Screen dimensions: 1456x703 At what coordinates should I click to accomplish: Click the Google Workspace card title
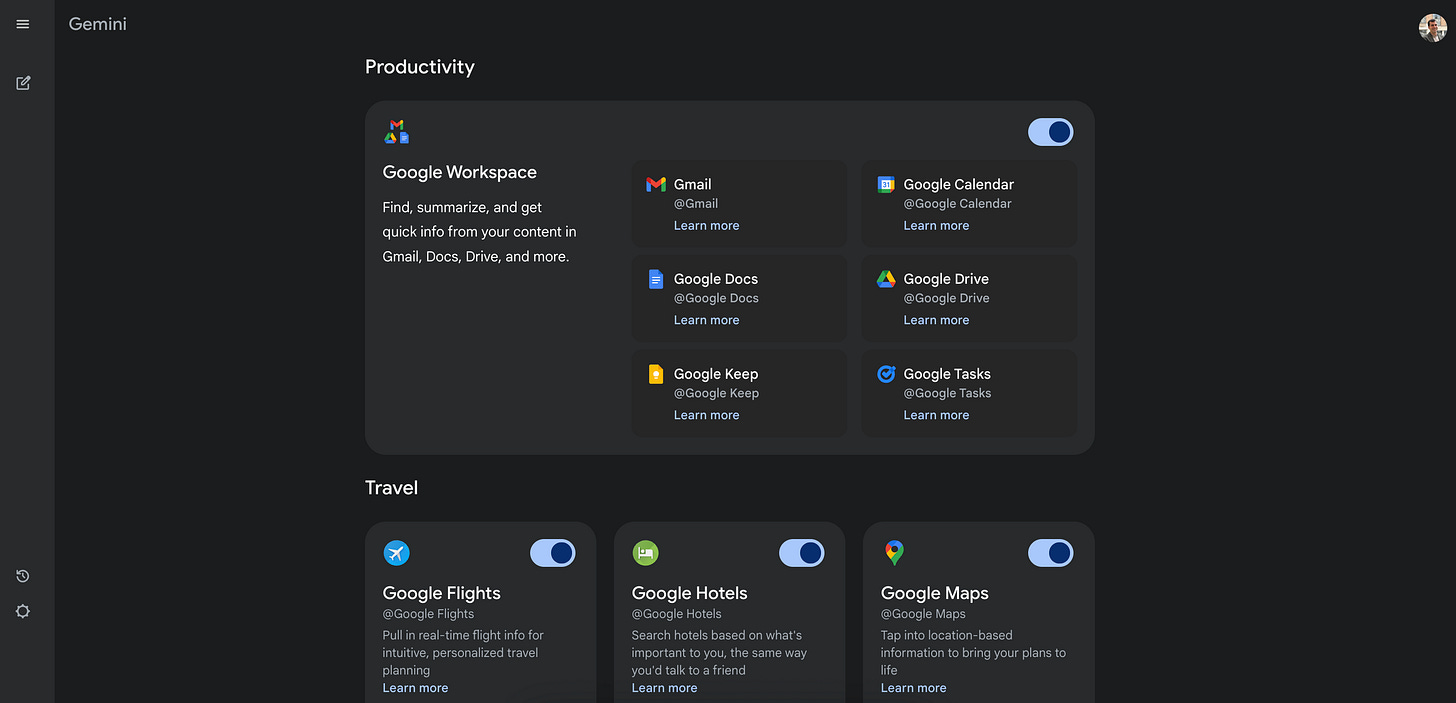tap(460, 173)
